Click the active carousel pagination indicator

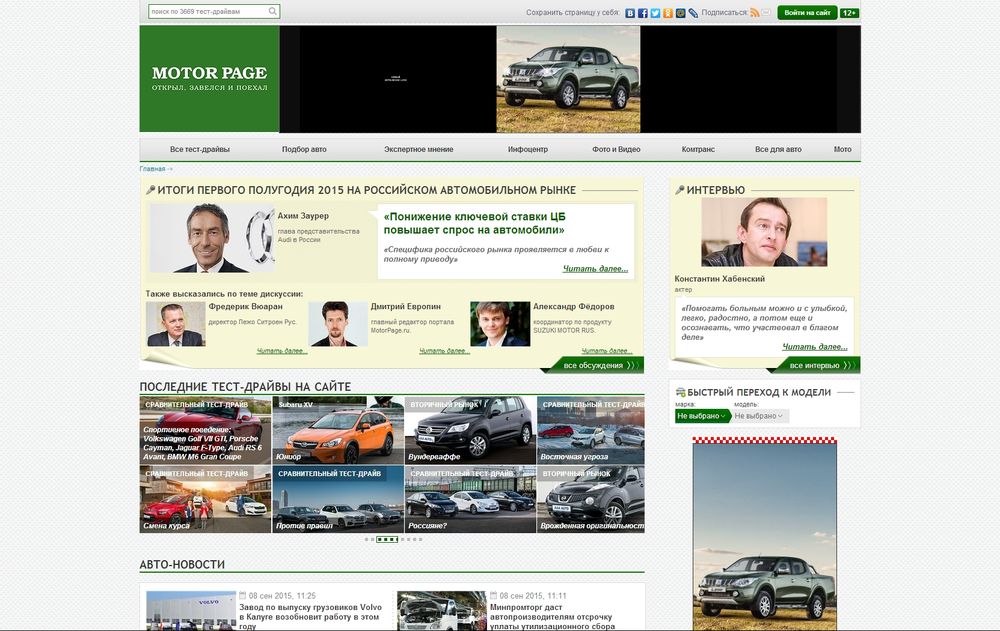click(387, 540)
